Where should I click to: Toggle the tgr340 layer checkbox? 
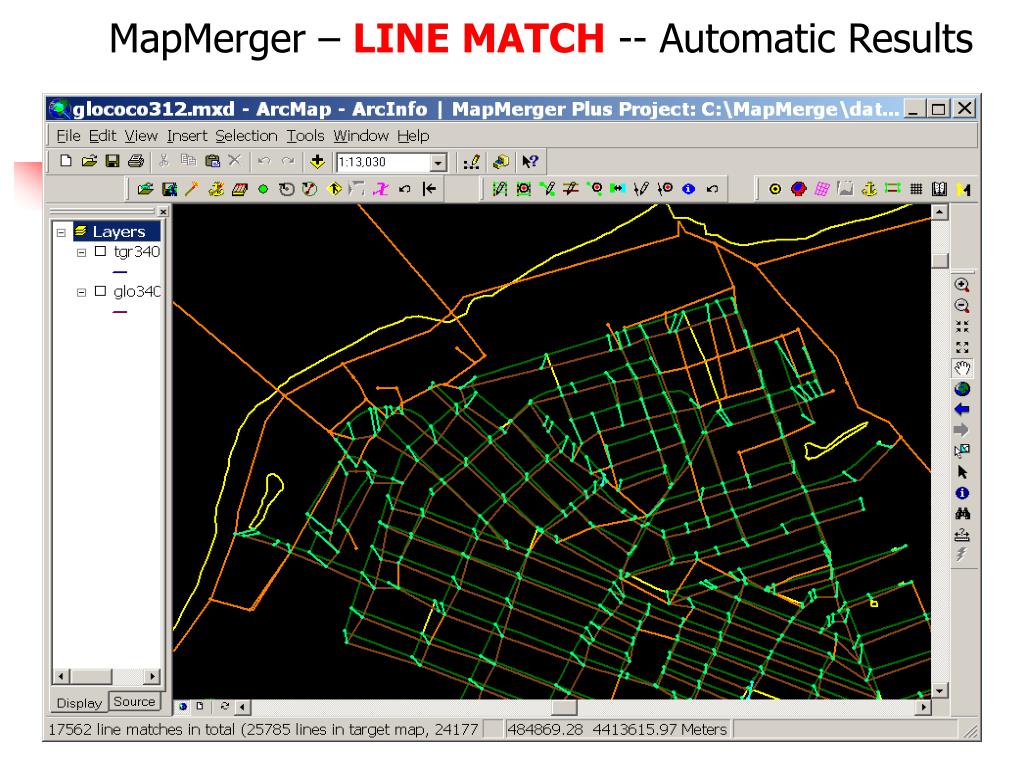[100, 251]
